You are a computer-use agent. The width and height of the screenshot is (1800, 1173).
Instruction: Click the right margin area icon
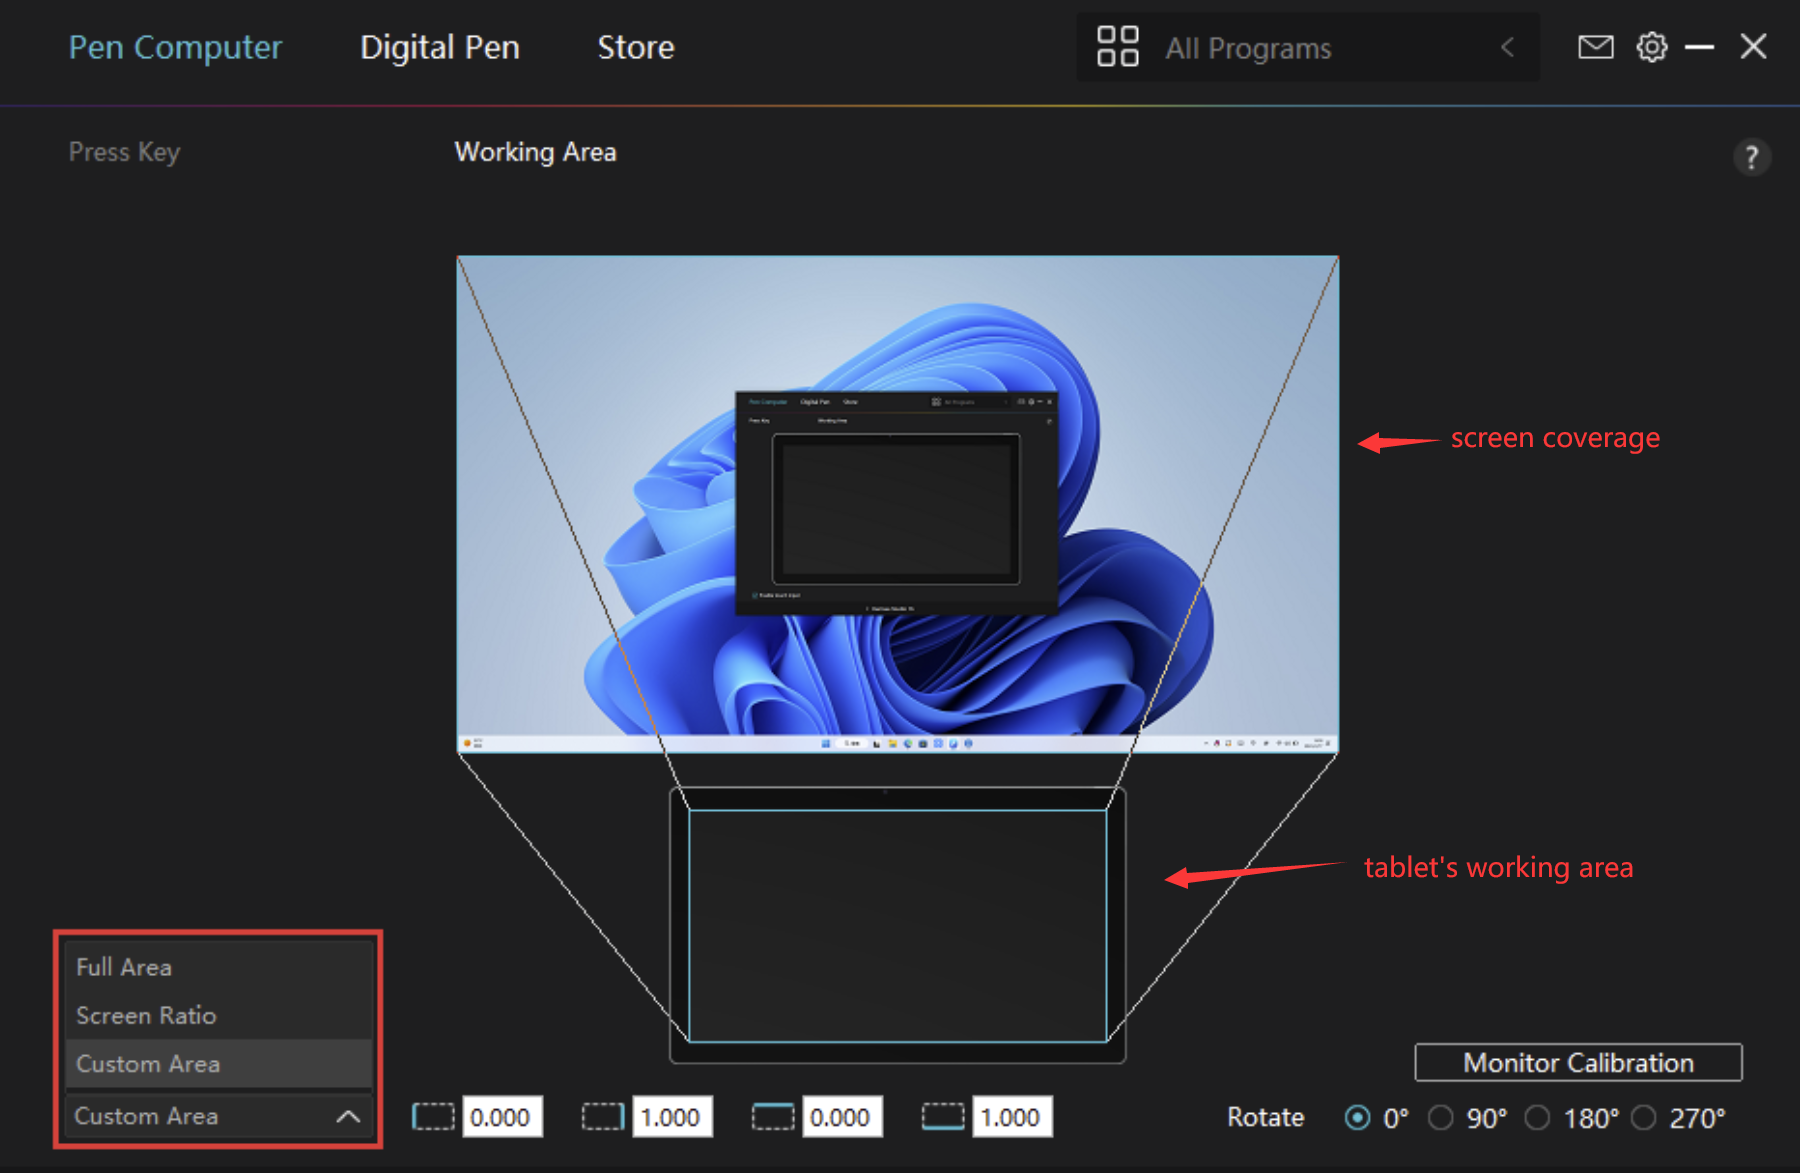tap(603, 1116)
